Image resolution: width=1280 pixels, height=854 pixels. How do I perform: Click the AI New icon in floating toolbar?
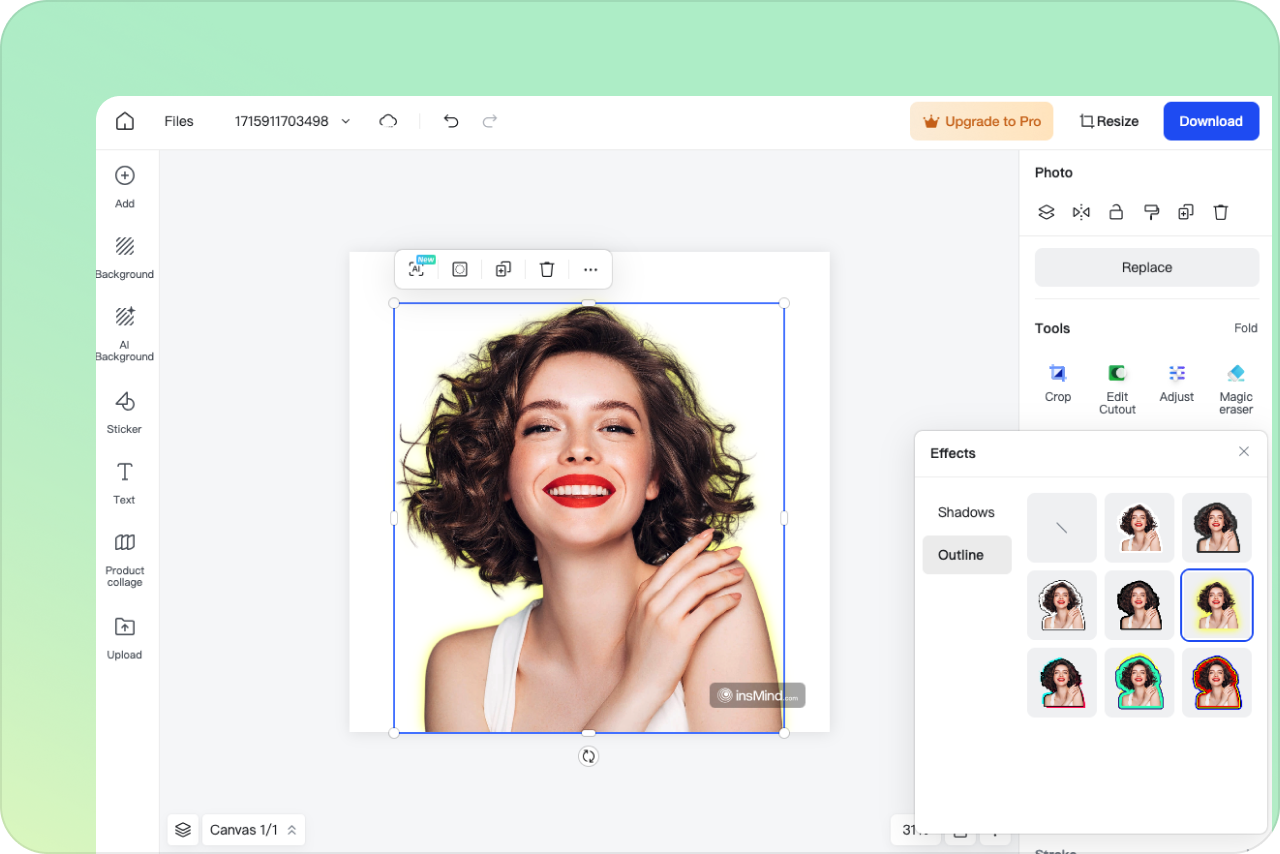click(x=418, y=268)
